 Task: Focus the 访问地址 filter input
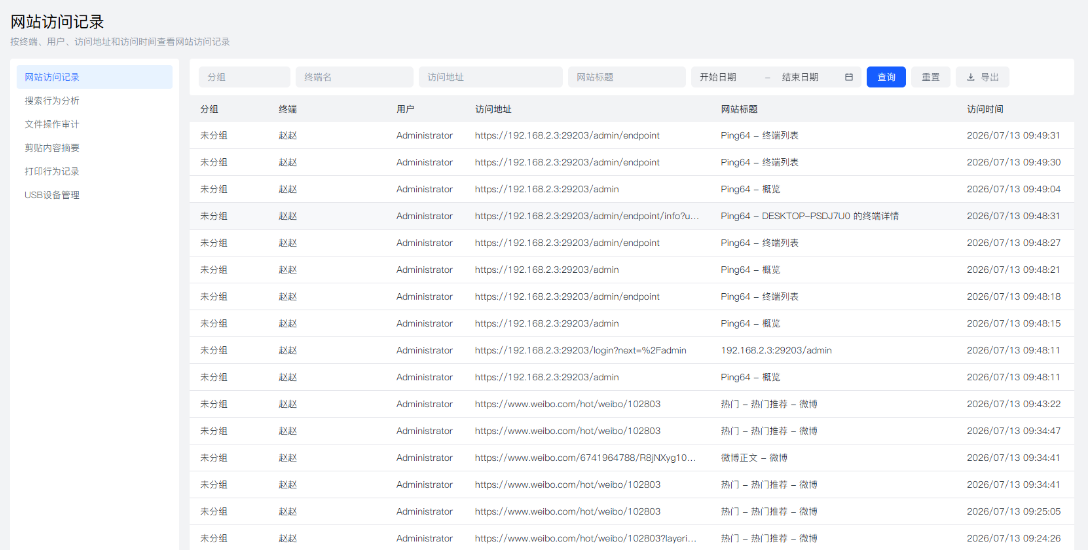(x=491, y=77)
